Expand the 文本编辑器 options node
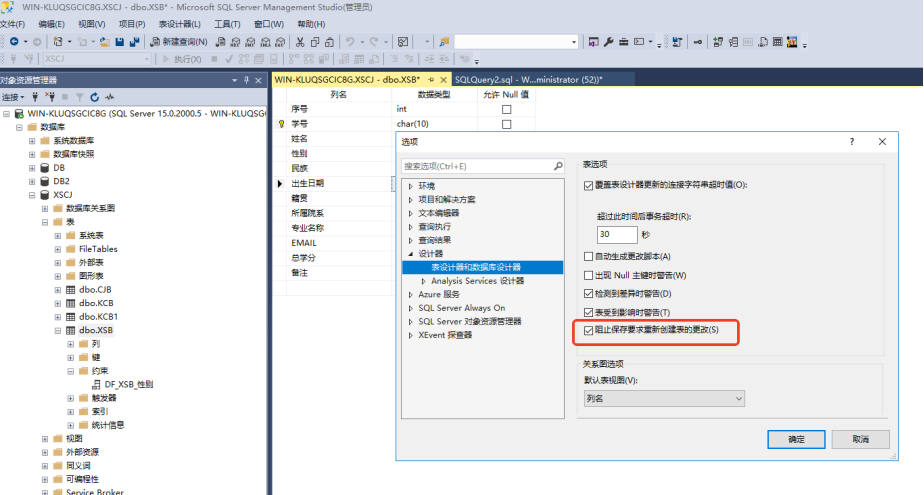Viewport: 924px width, 495px height. tap(411, 213)
